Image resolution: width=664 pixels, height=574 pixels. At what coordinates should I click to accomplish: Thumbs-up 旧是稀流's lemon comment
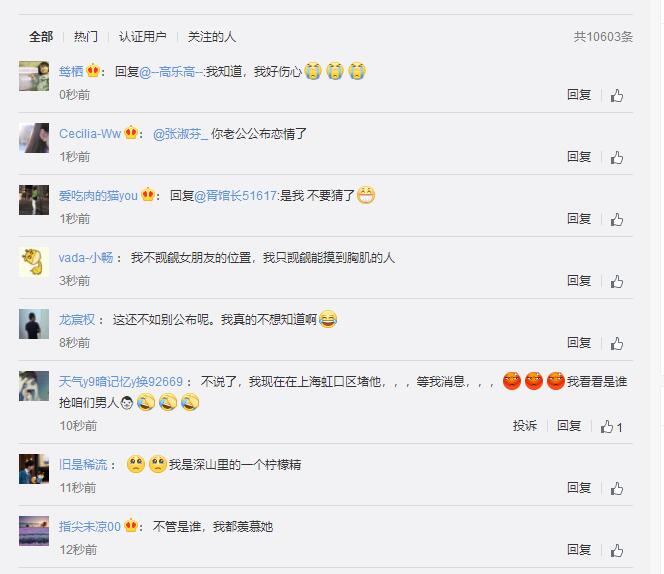[617, 488]
